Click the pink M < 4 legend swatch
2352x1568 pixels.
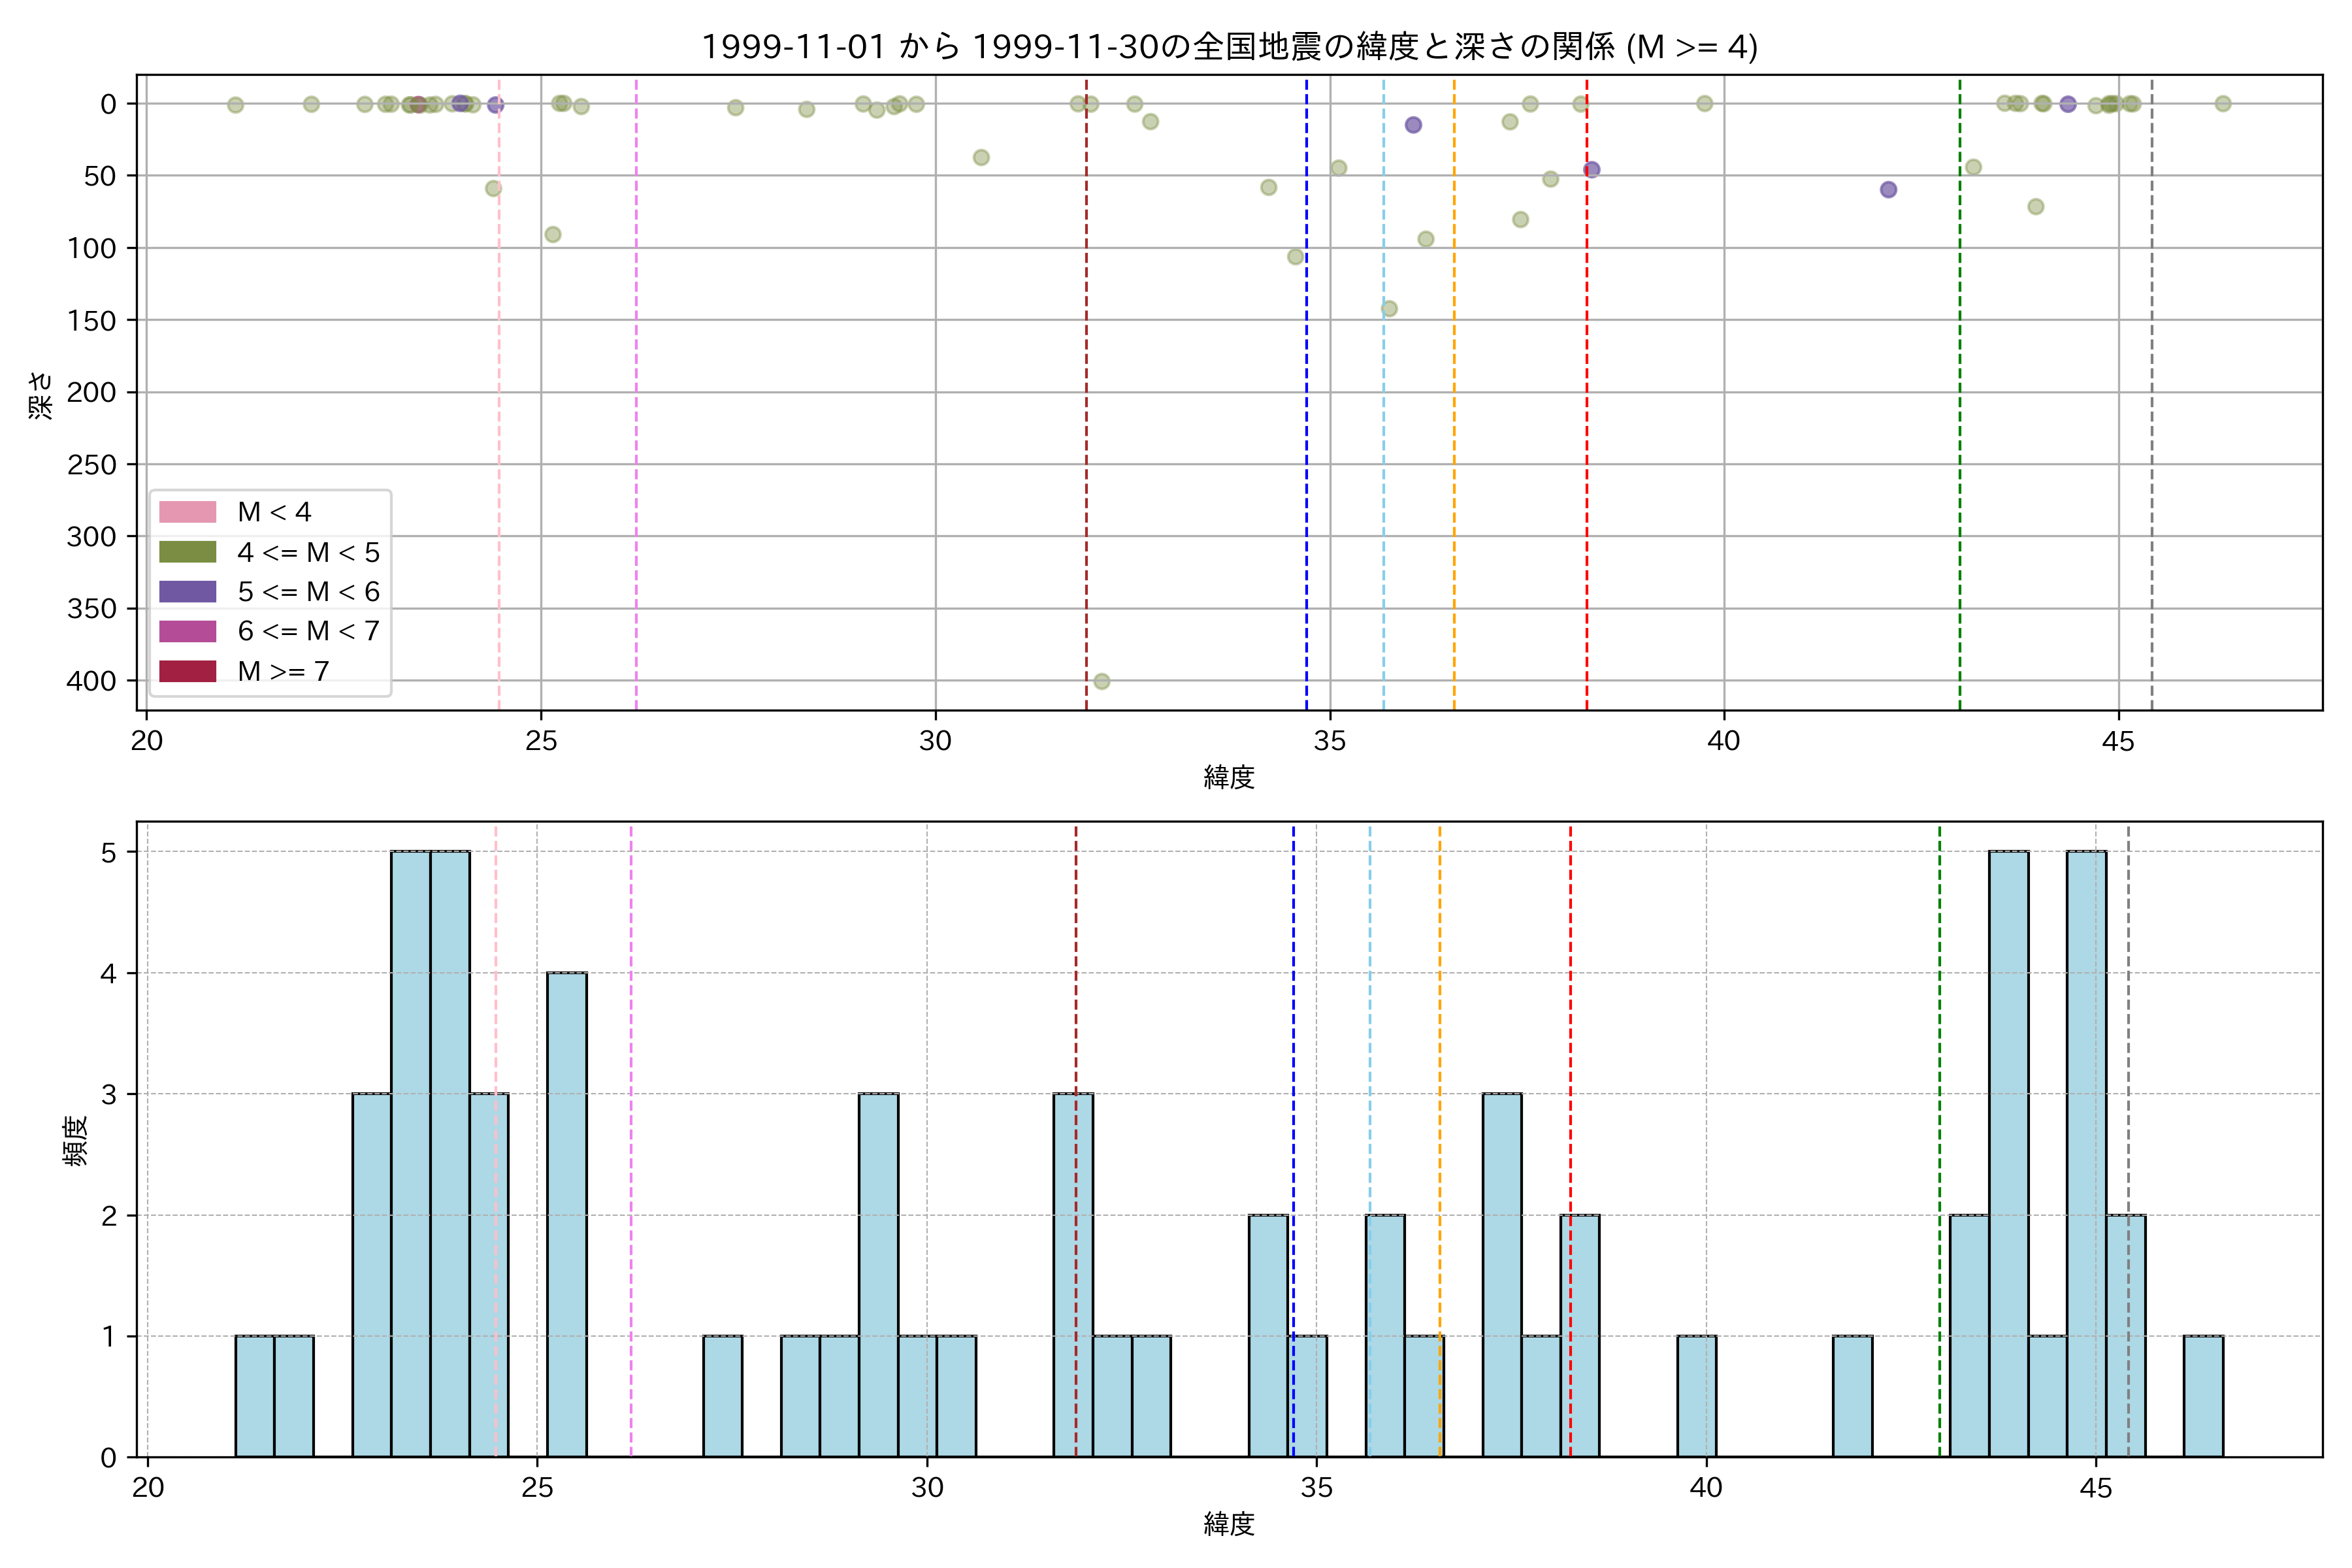(187, 512)
